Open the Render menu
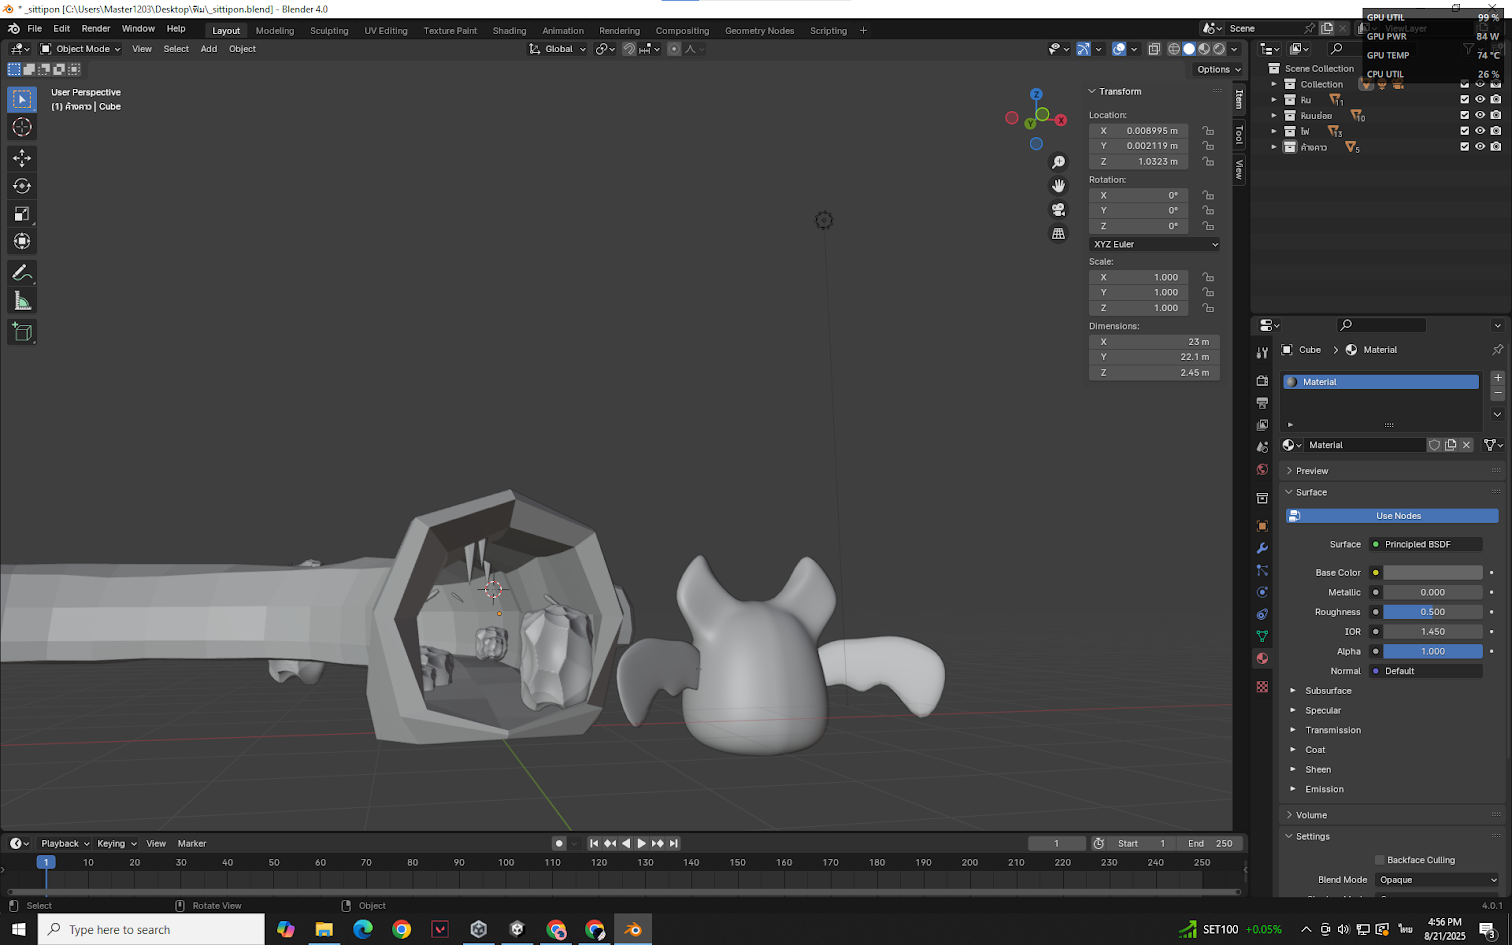The width and height of the screenshot is (1512, 945). click(96, 29)
